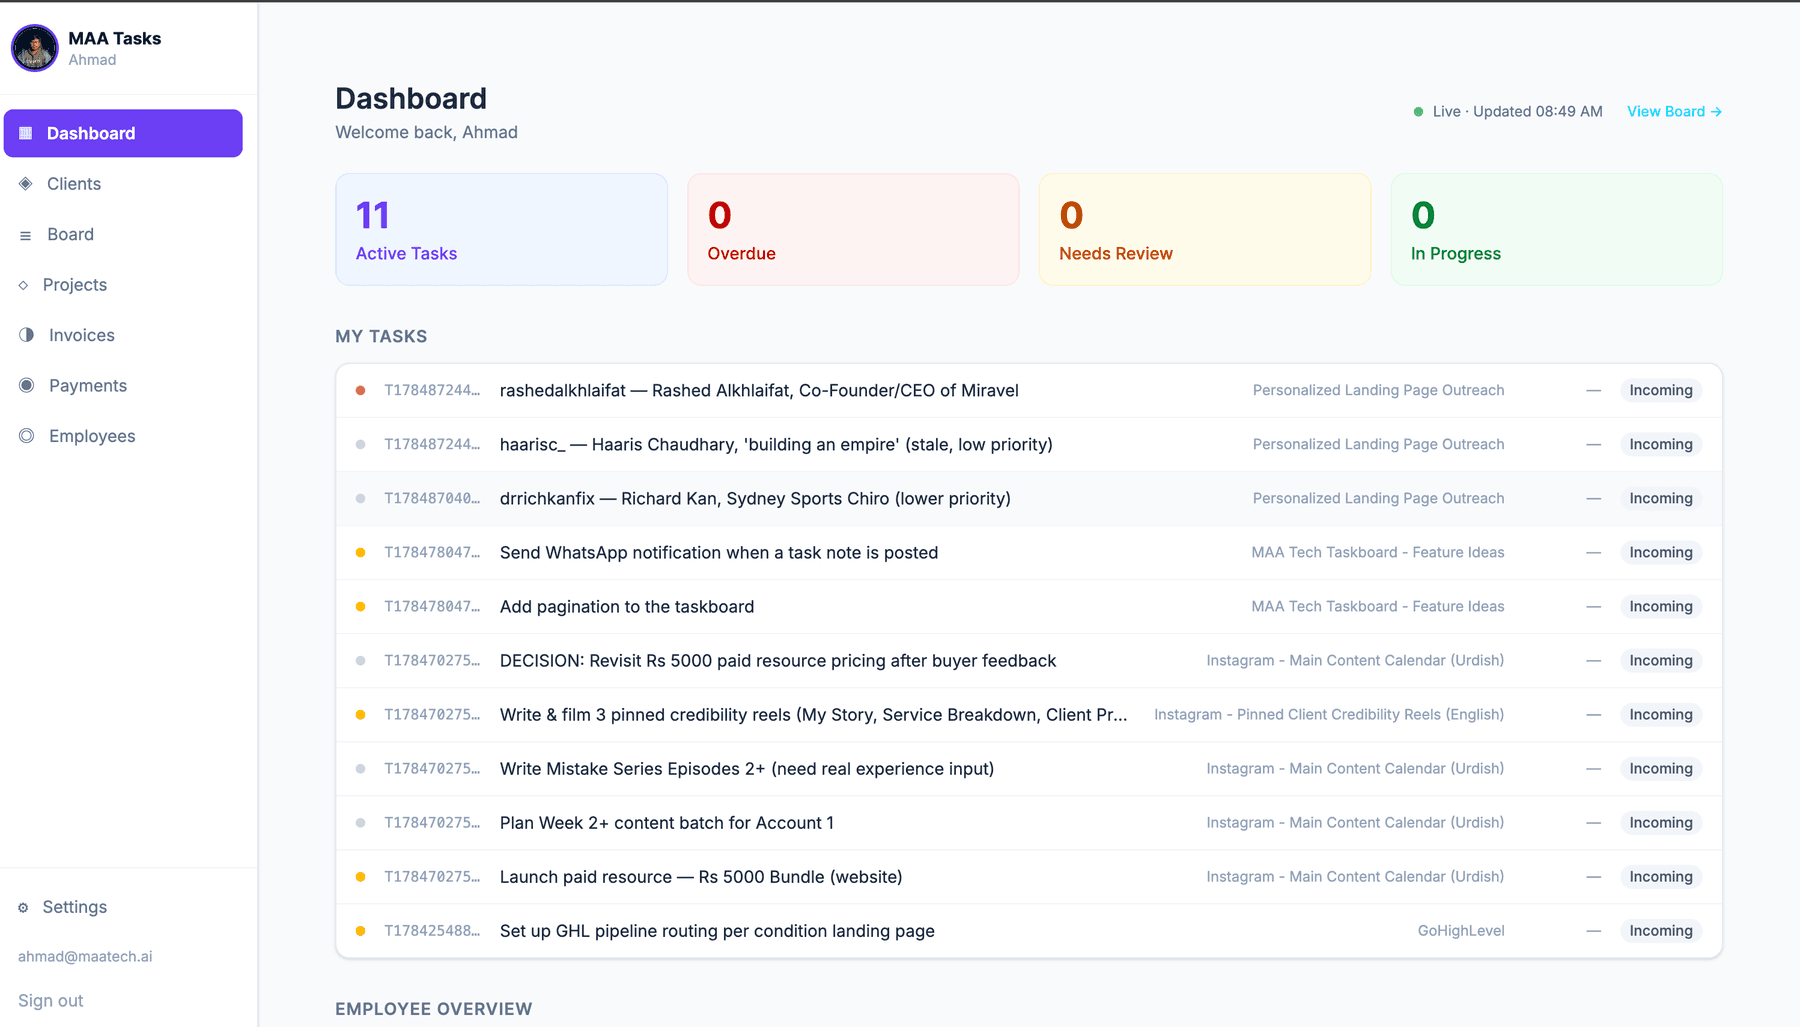Viewport: 1800px width, 1027px height.
Task: Click the Invoices half-circle icon
Action: click(27, 335)
